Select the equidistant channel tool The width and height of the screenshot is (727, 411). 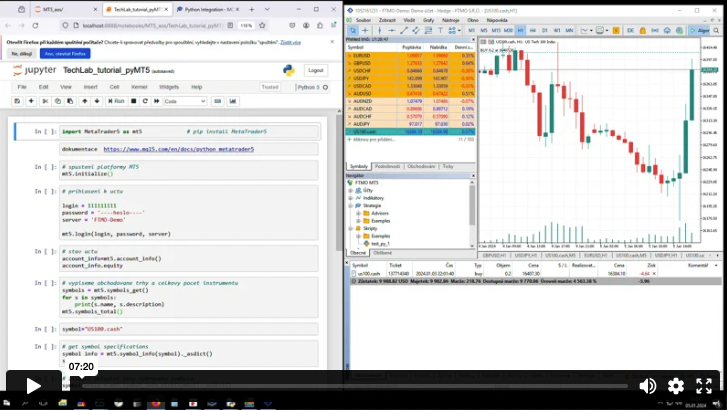[416, 30]
